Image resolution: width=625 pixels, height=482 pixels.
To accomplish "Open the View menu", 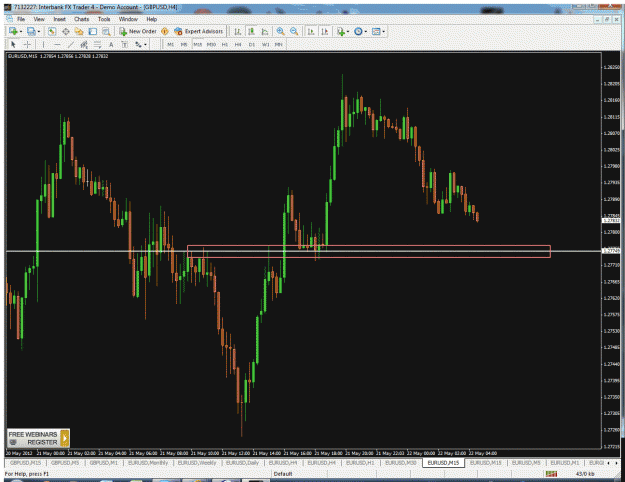I will (39, 19).
